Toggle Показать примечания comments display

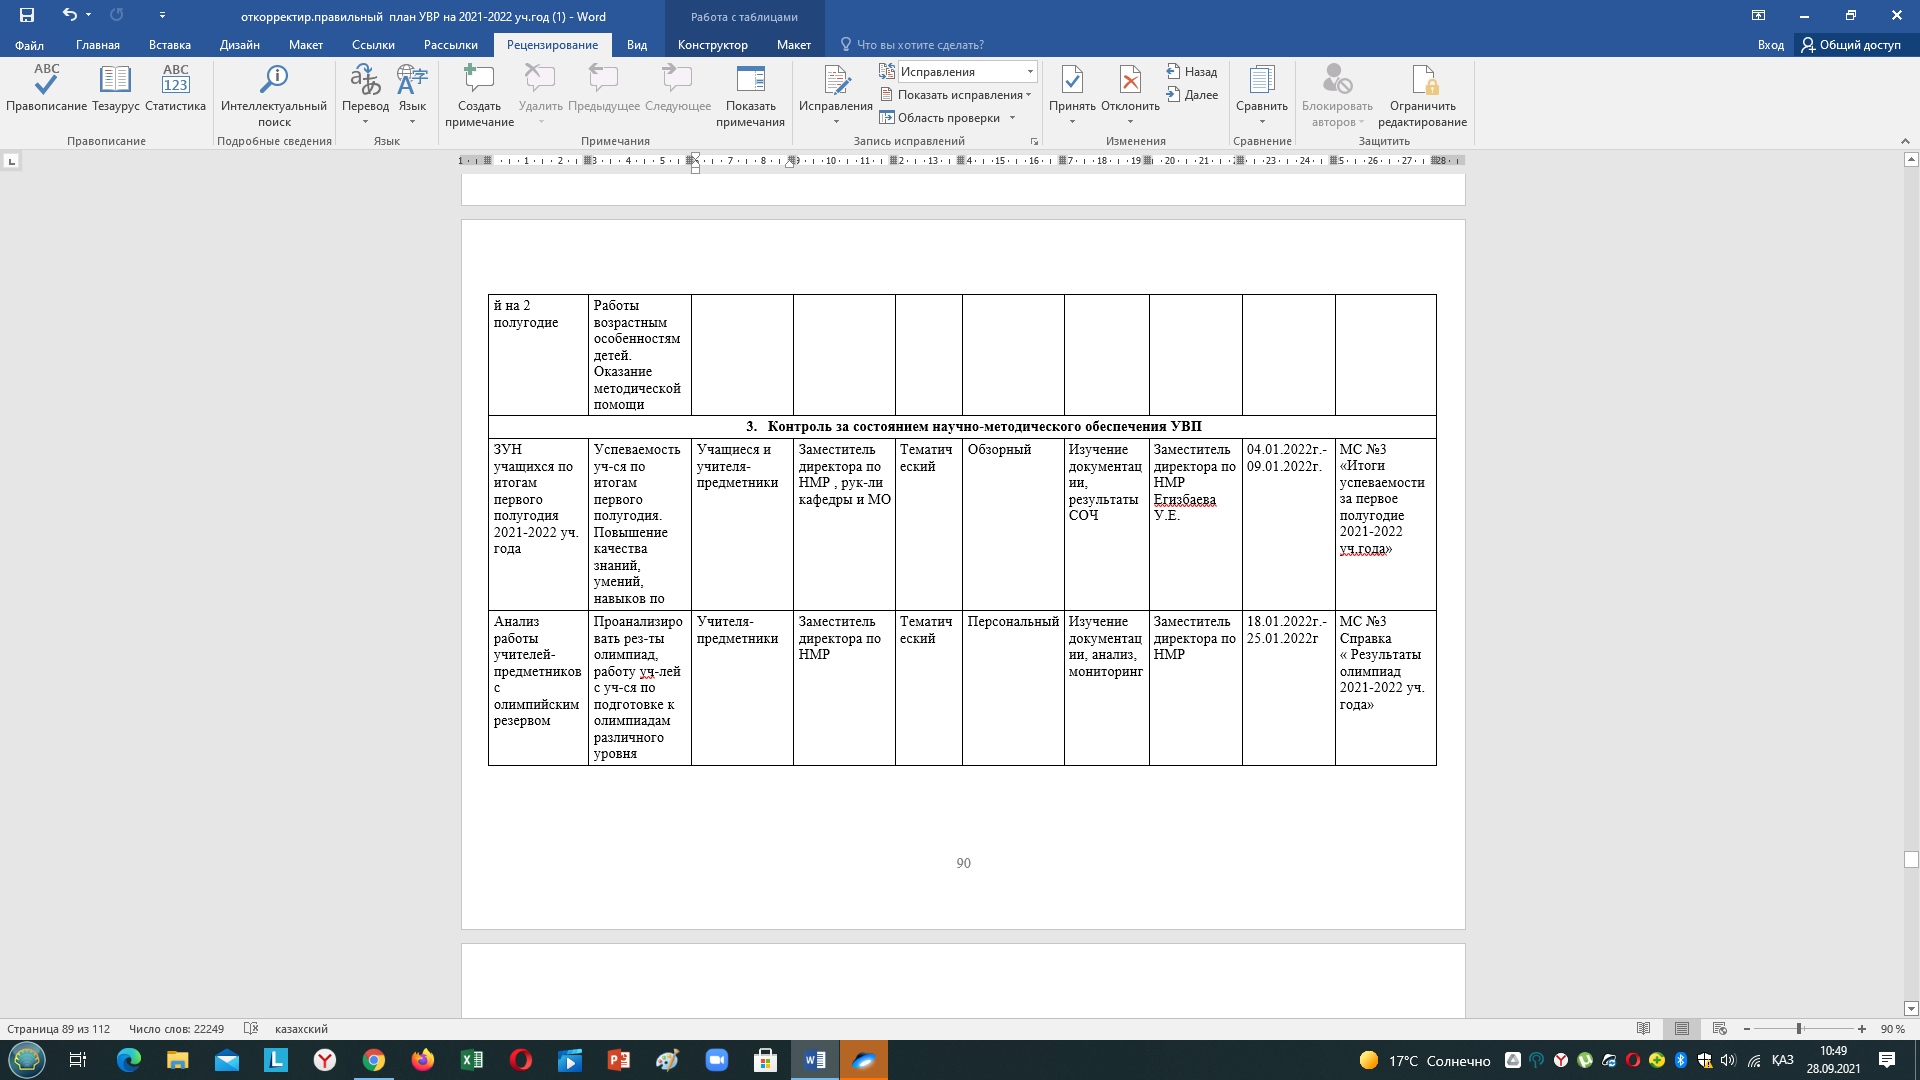(x=750, y=81)
